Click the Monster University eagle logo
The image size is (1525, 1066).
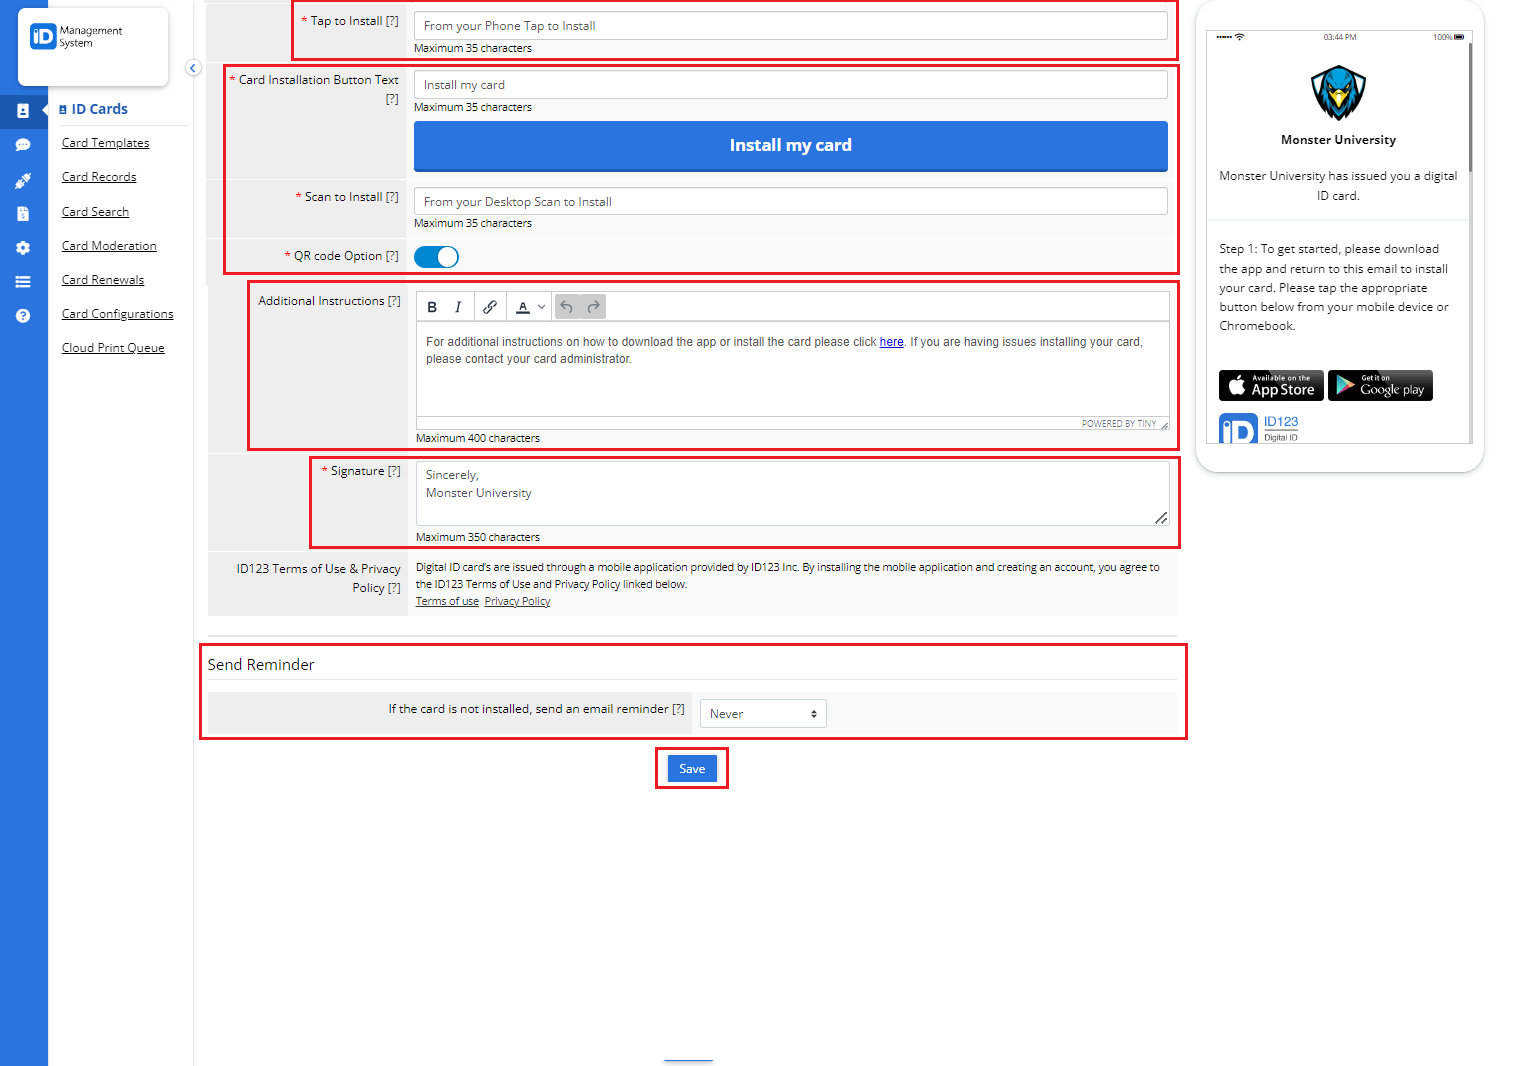[1338, 93]
